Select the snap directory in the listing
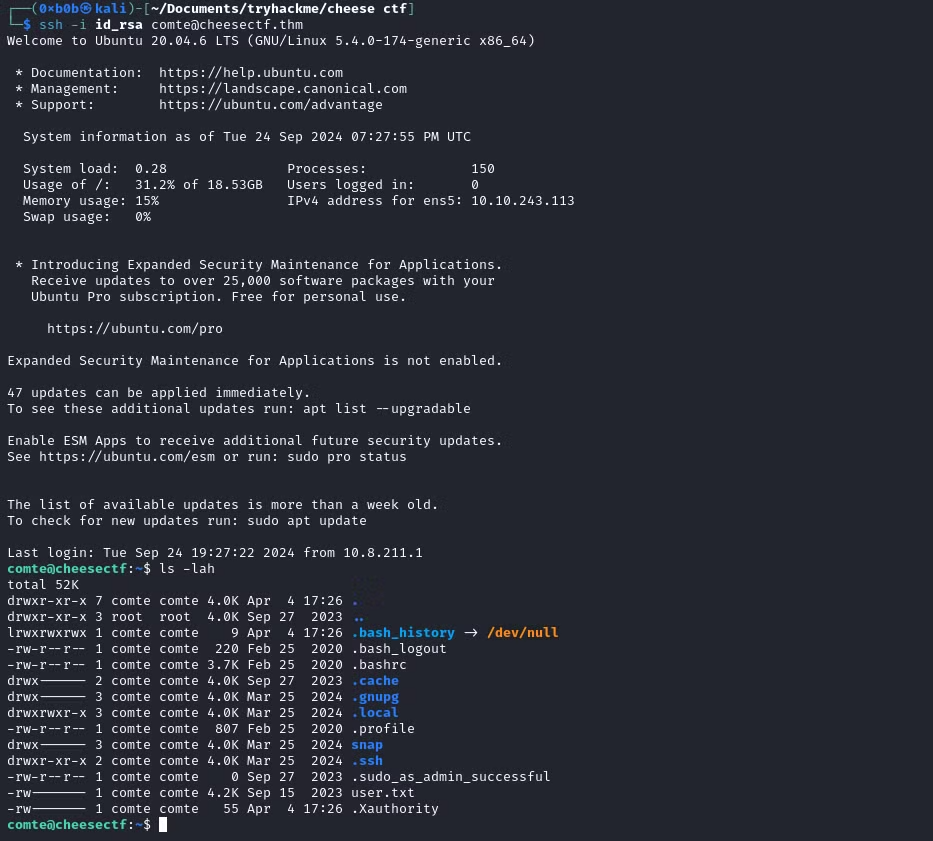Viewport: 933px width, 841px height. 367,745
